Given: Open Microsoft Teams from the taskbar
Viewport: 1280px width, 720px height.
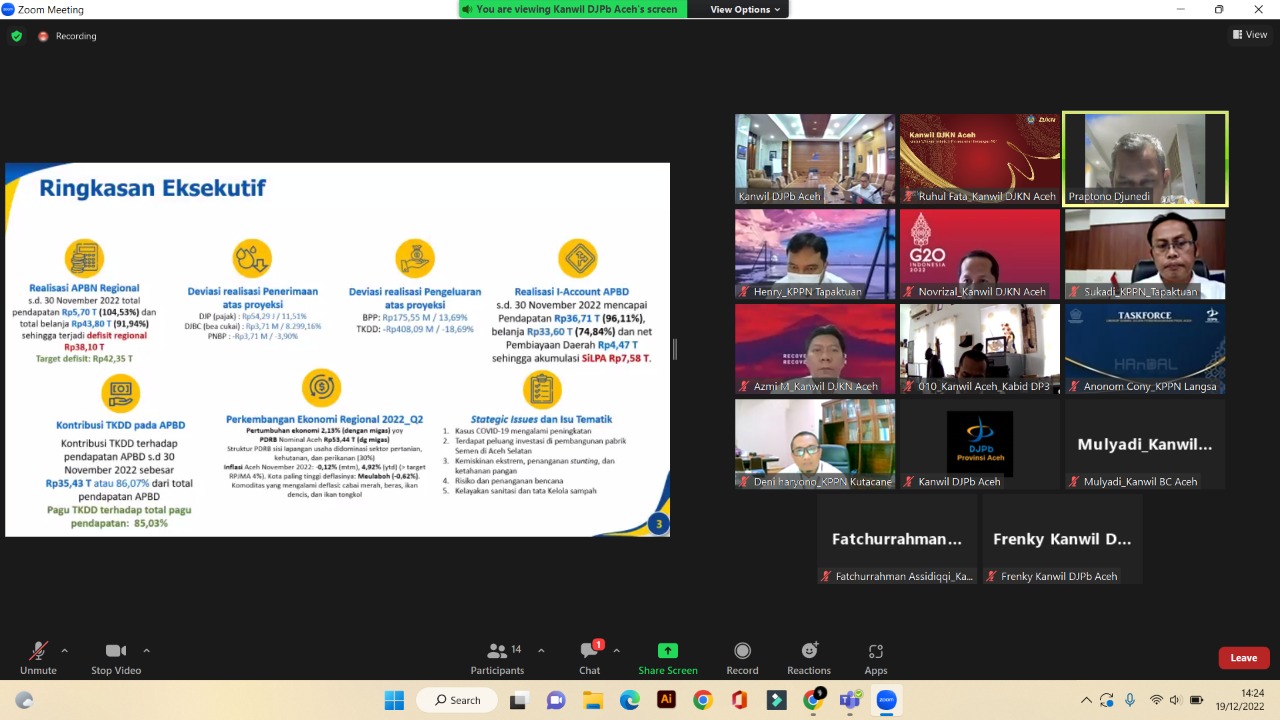Looking at the screenshot, I should coord(850,700).
